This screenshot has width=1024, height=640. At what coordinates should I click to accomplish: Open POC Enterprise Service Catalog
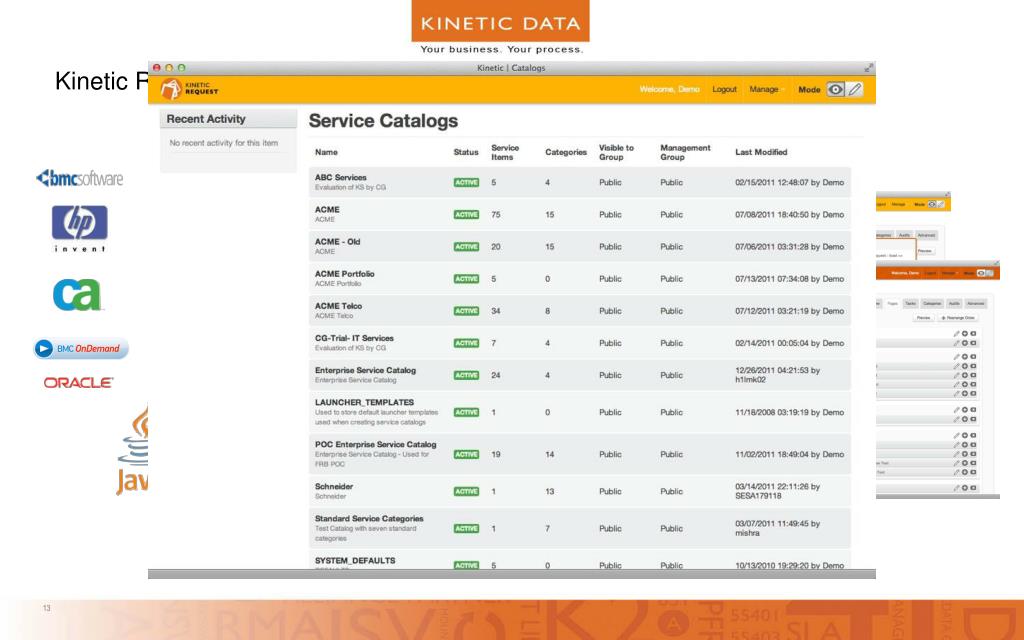[x=376, y=444]
